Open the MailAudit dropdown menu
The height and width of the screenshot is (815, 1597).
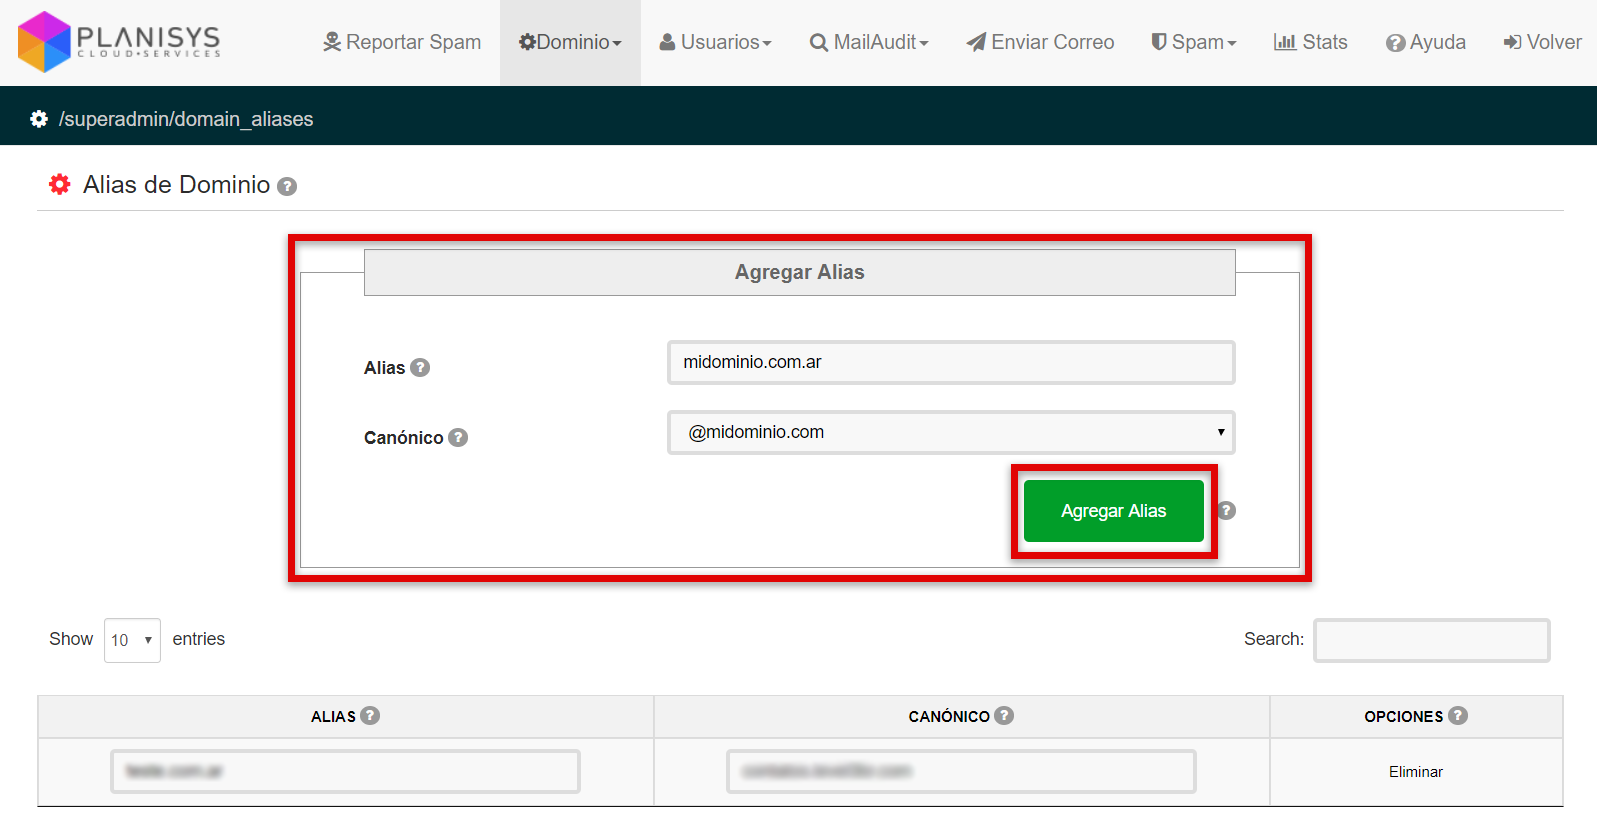point(869,42)
